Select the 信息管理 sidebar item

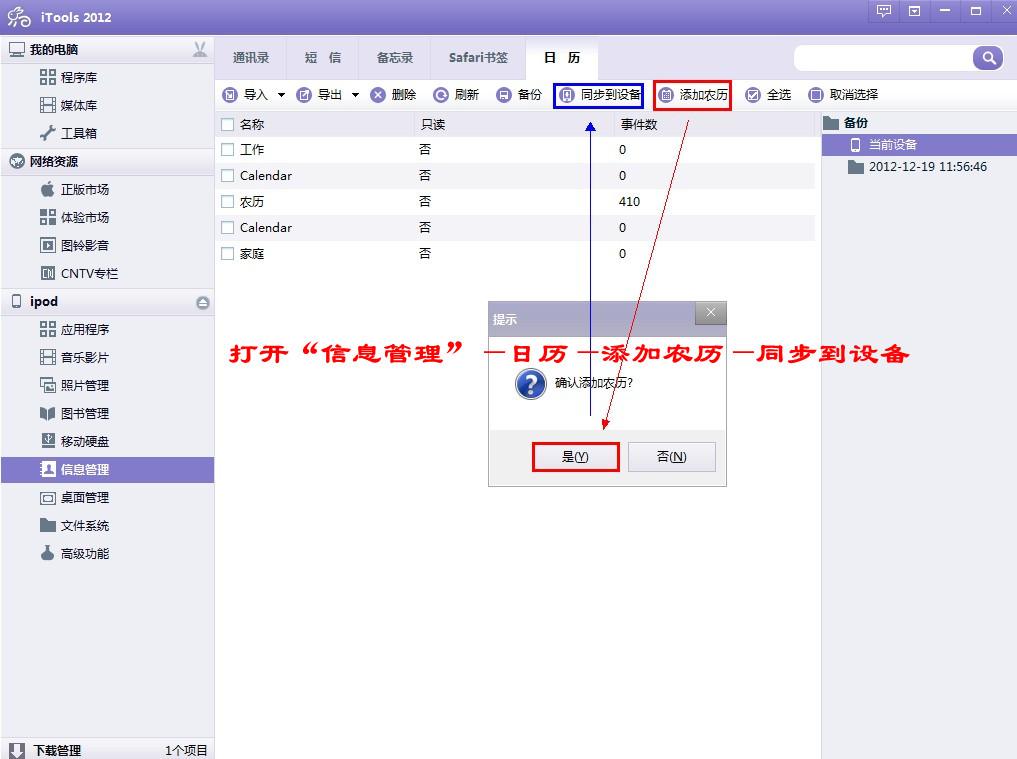[85, 469]
